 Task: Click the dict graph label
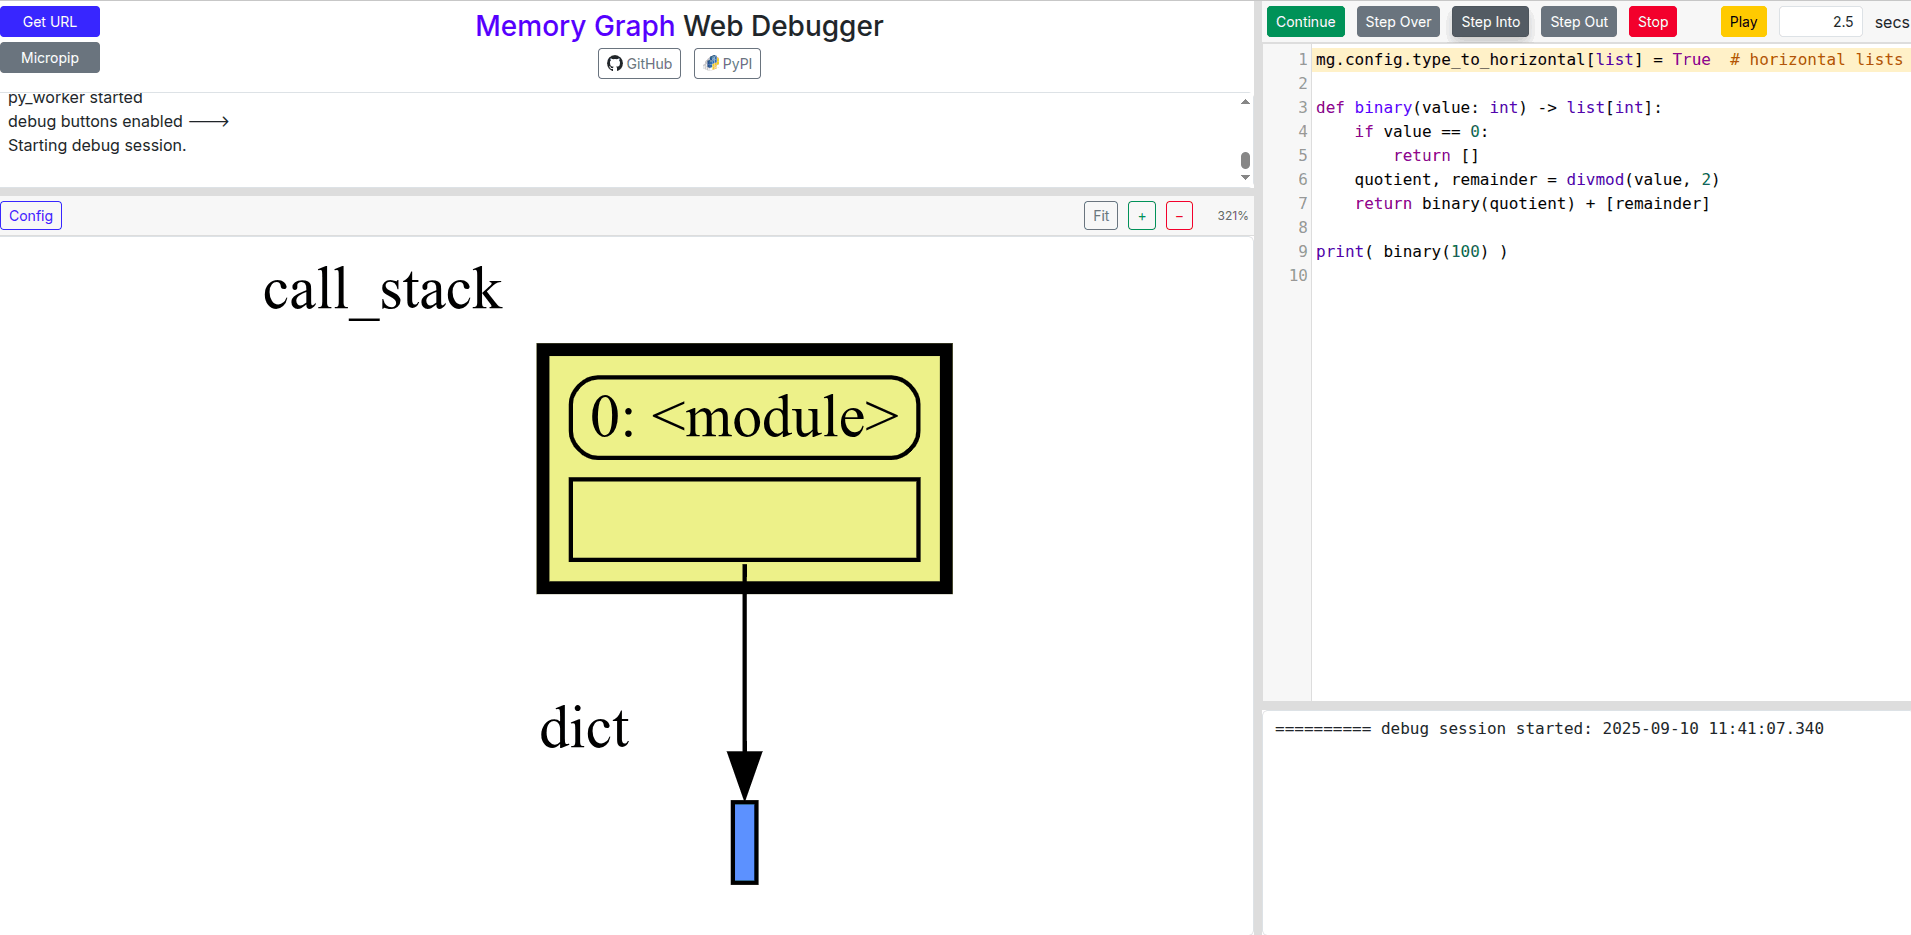tap(584, 728)
